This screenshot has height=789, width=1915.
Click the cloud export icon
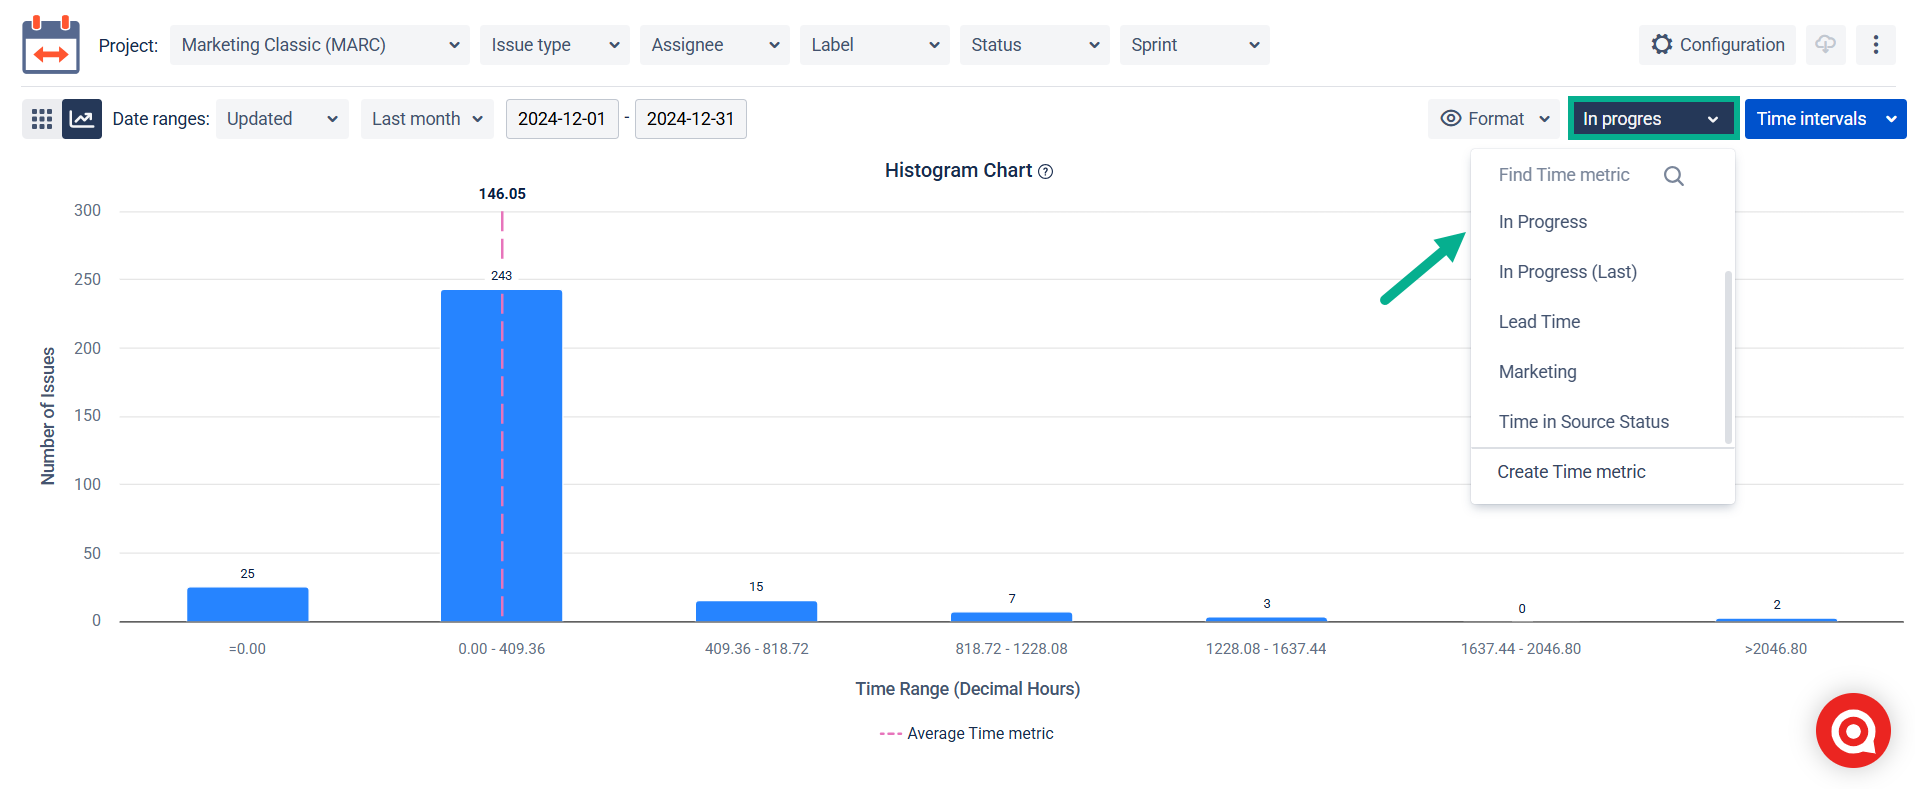coord(1825,45)
